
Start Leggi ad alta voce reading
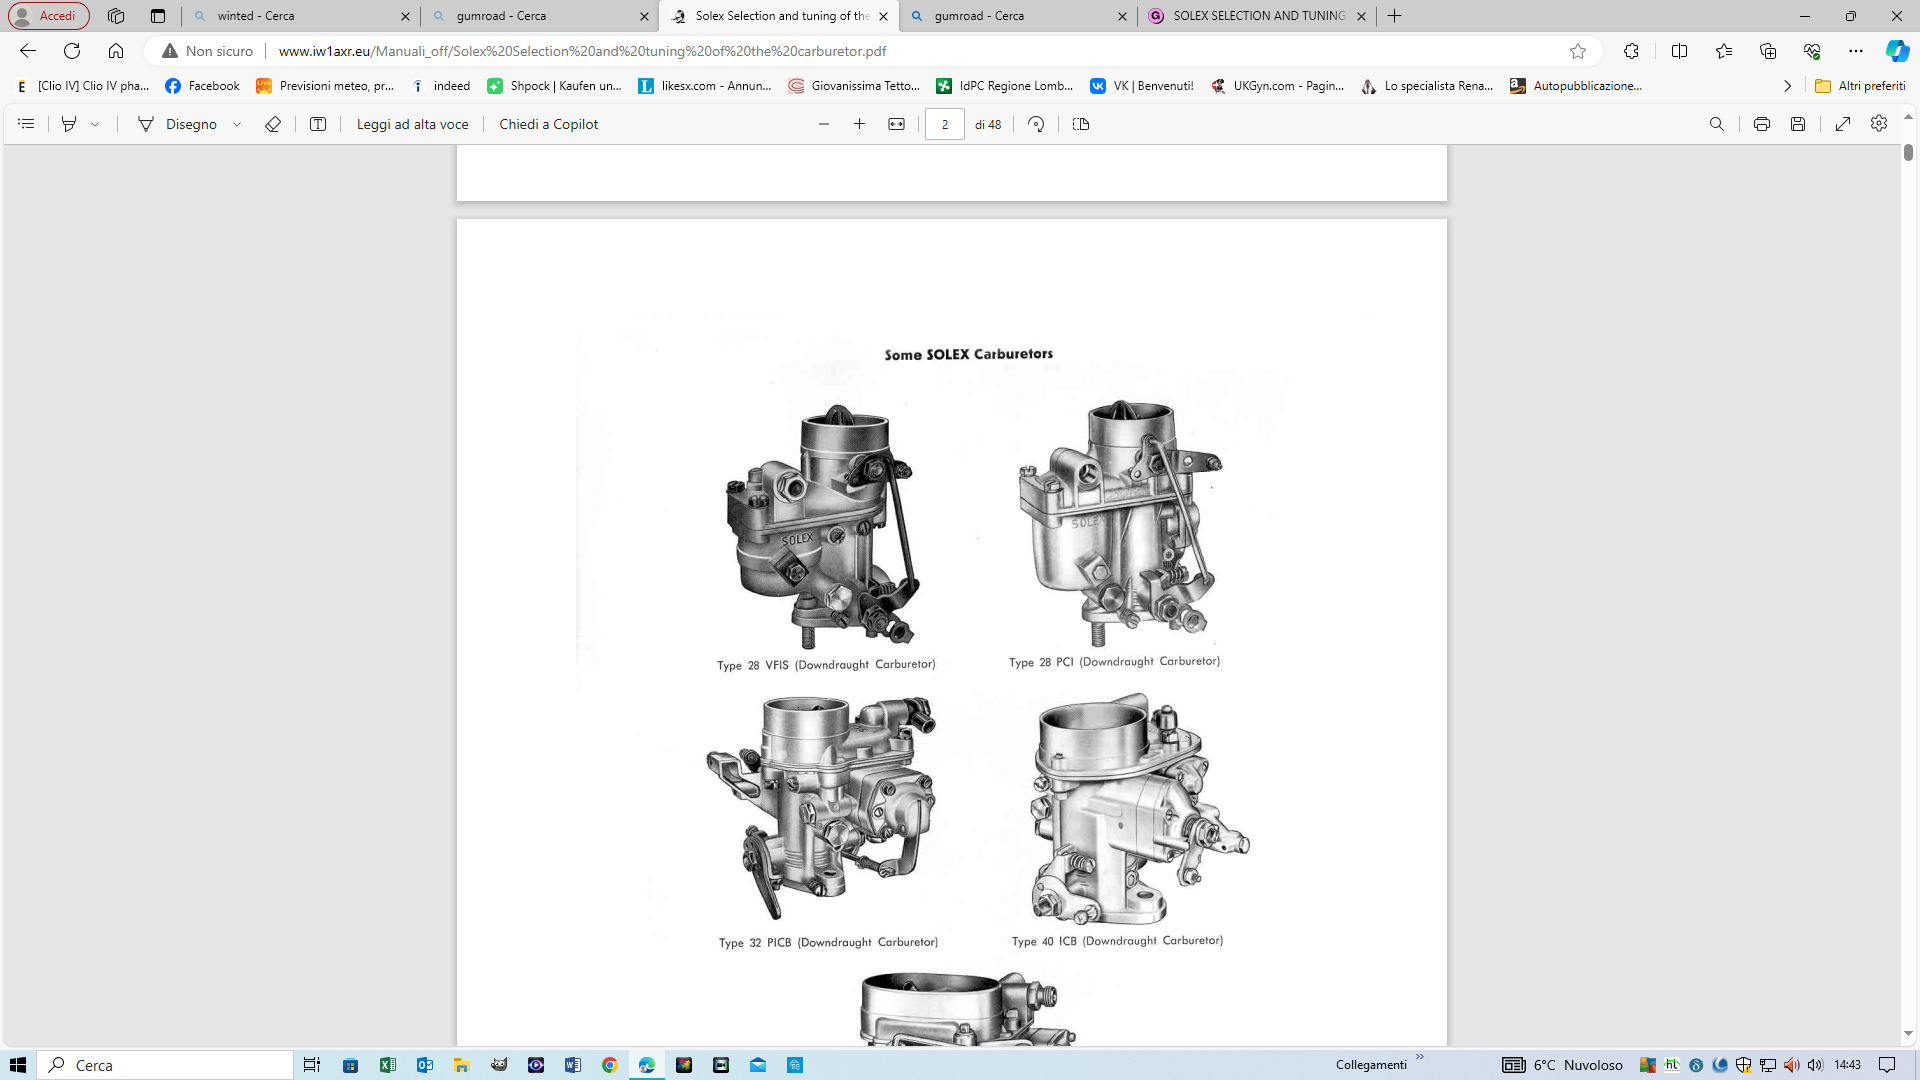pyautogui.click(x=411, y=124)
